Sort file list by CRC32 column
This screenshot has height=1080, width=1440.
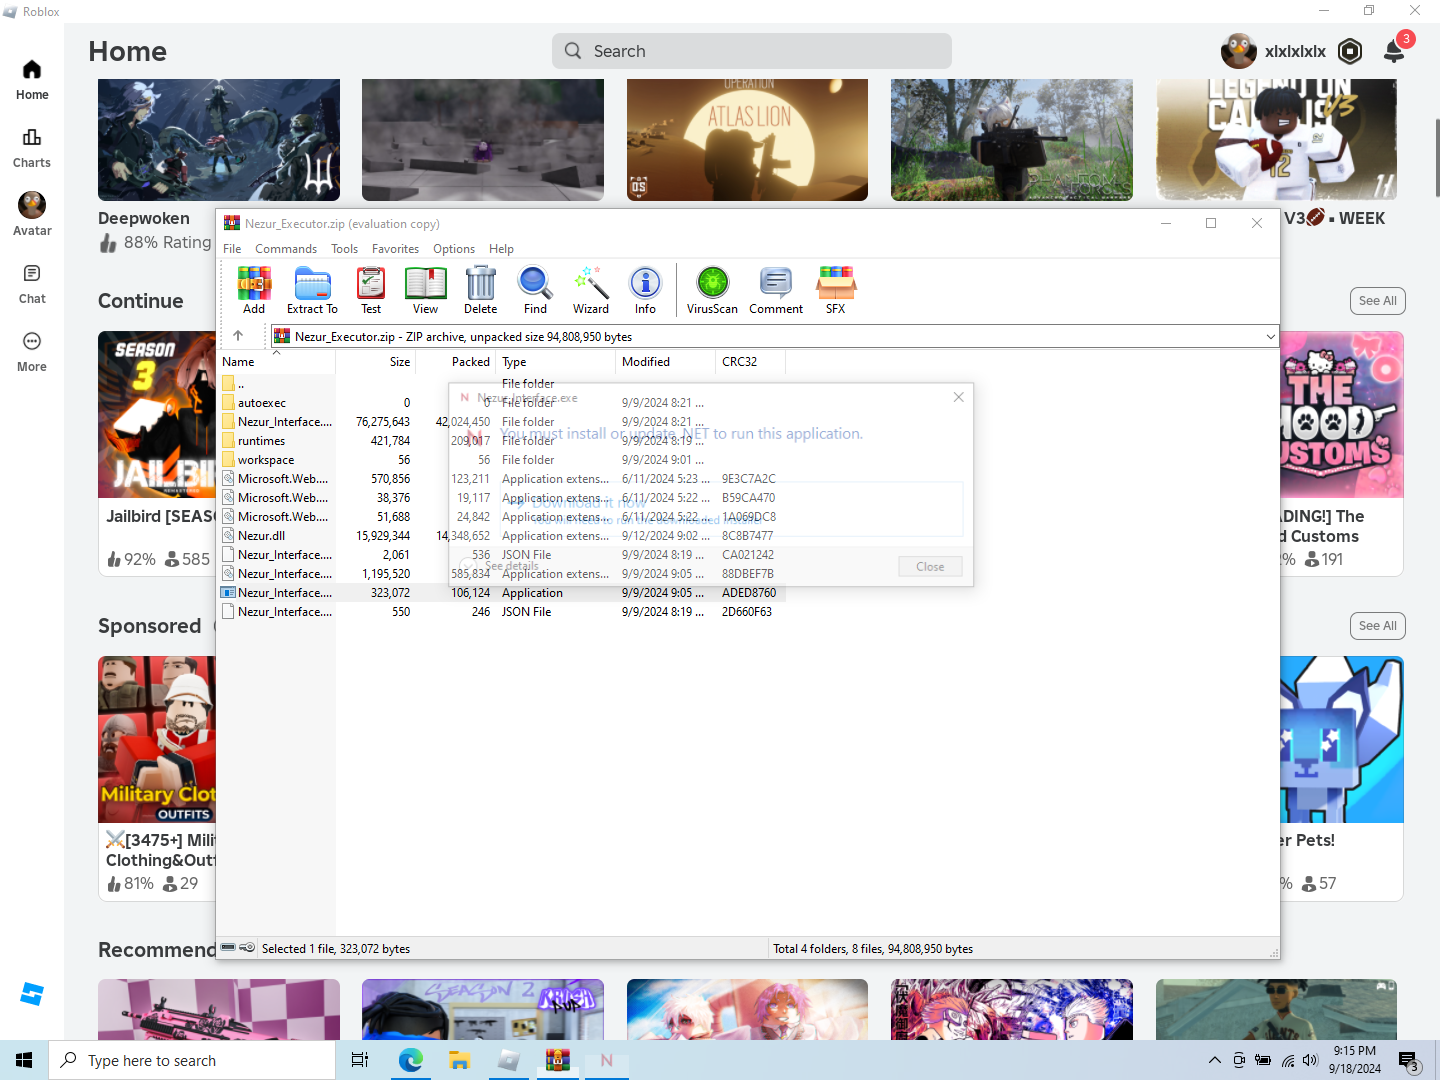(750, 362)
